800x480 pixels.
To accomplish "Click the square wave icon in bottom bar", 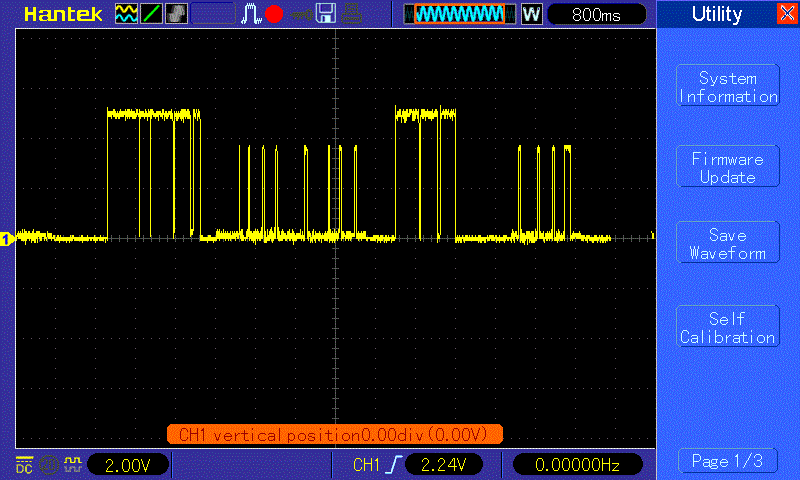I will tap(71, 464).
